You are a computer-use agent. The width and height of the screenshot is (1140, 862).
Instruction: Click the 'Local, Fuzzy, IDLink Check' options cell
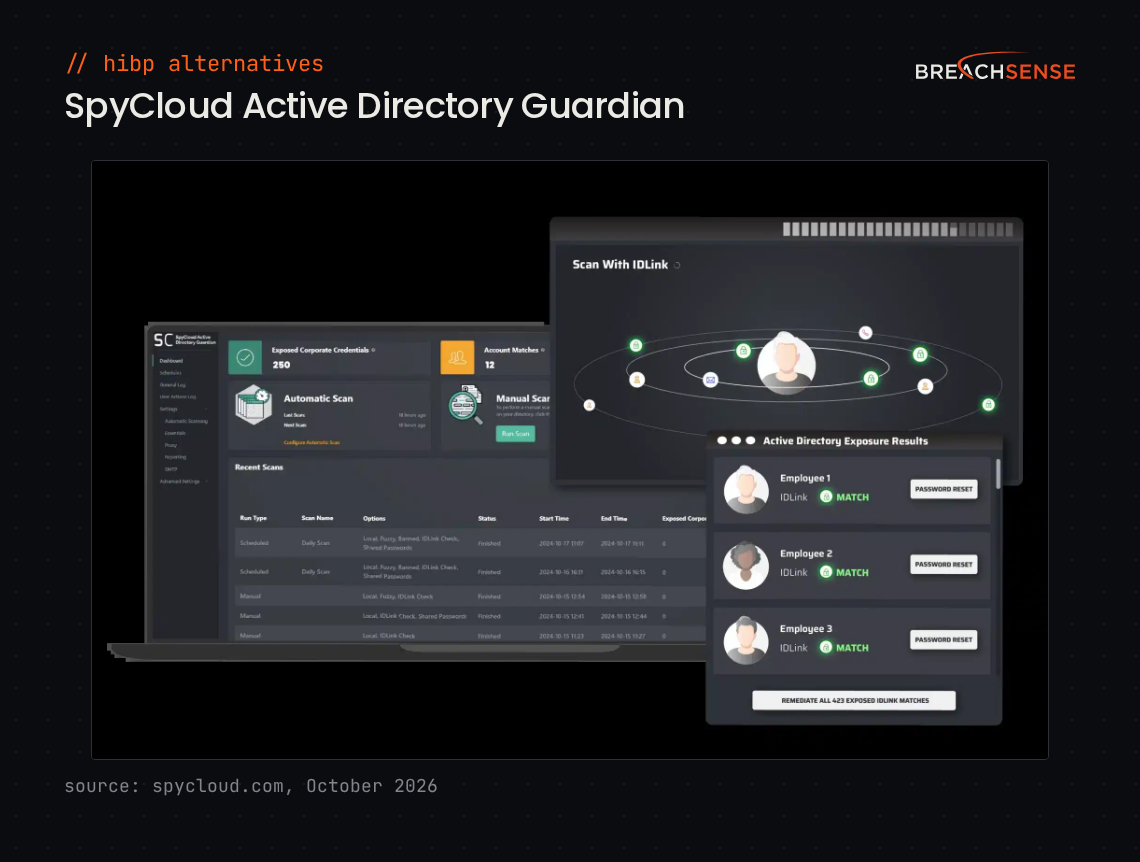398,597
